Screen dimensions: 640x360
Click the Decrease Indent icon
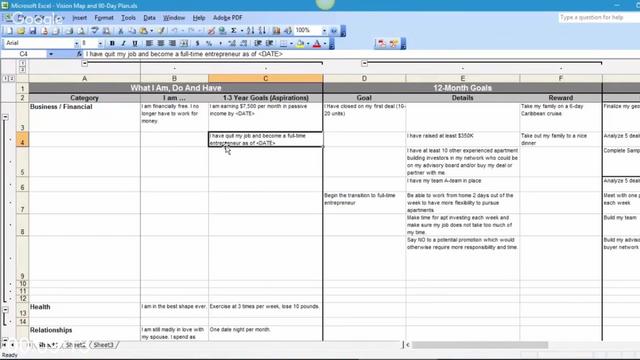click(258, 43)
